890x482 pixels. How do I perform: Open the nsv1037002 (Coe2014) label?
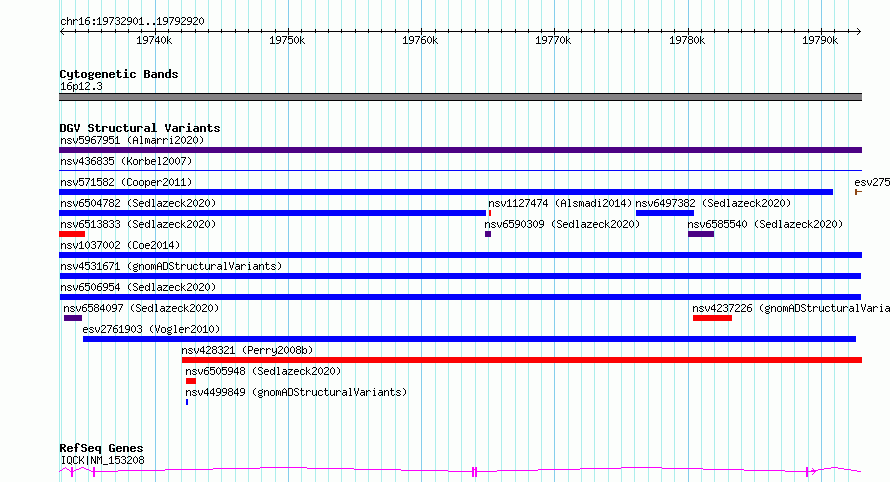coord(120,245)
